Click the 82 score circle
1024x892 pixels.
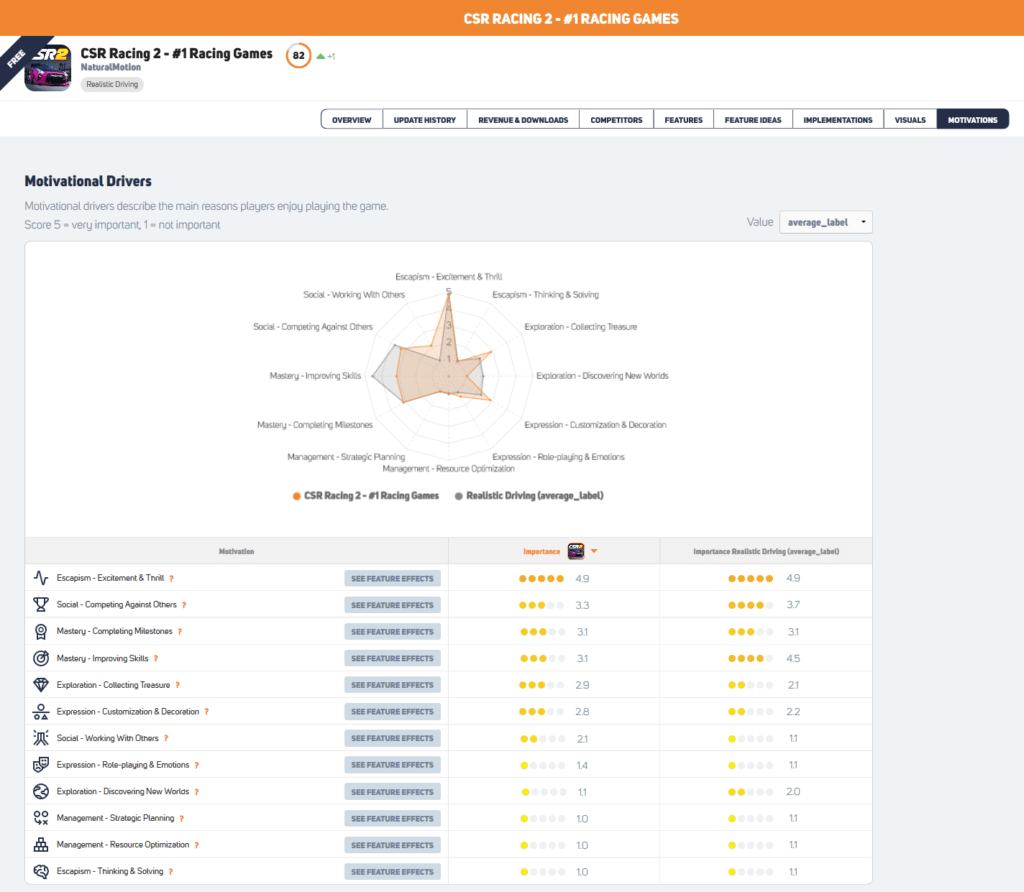pos(298,56)
